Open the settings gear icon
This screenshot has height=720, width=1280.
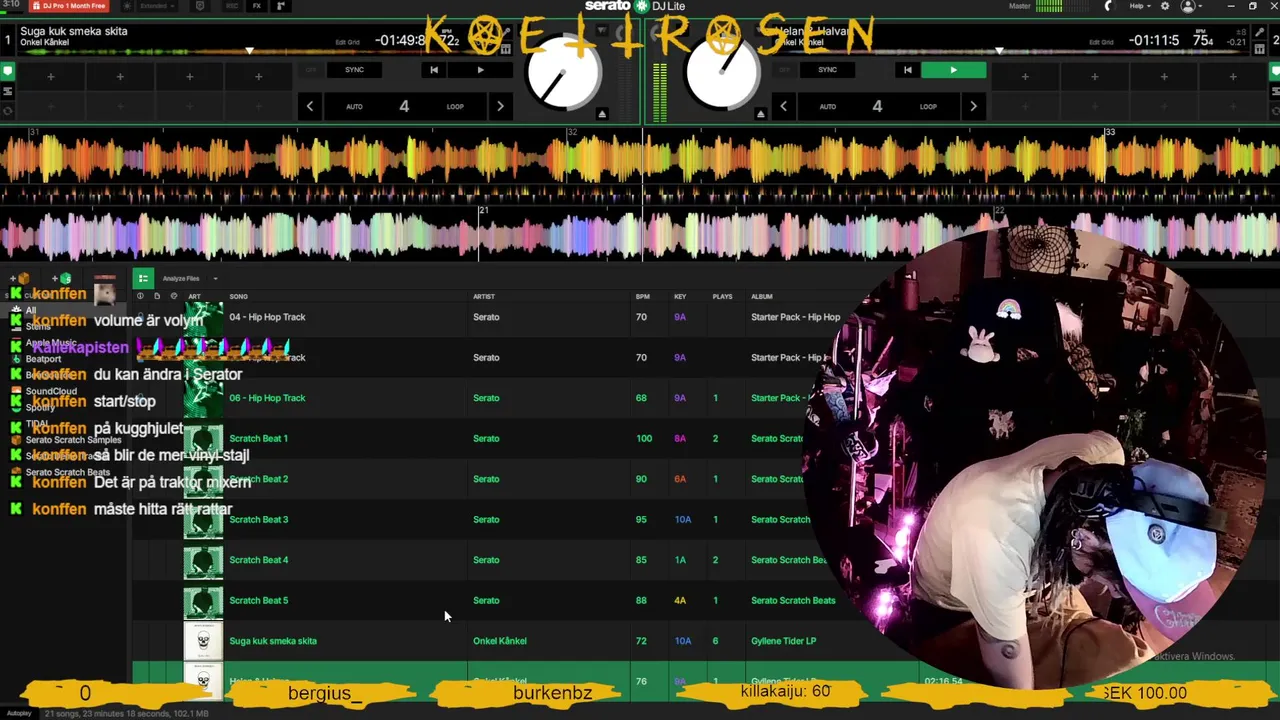pyautogui.click(x=1164, y=6)
